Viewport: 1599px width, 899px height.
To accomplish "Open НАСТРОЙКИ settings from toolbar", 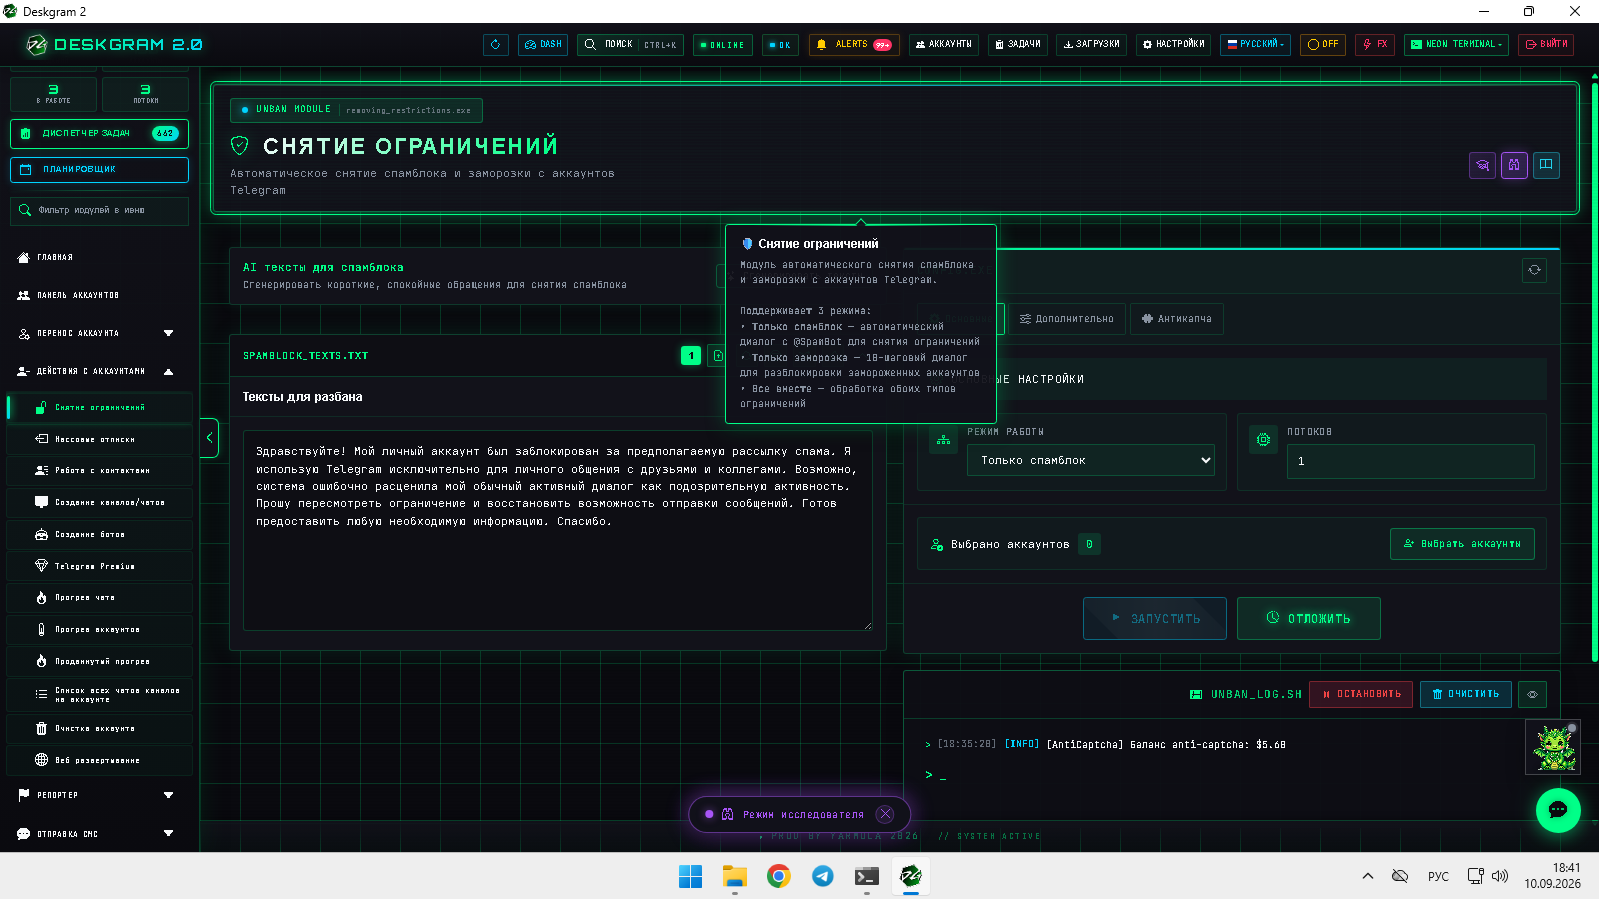I will click(1173, 45).
